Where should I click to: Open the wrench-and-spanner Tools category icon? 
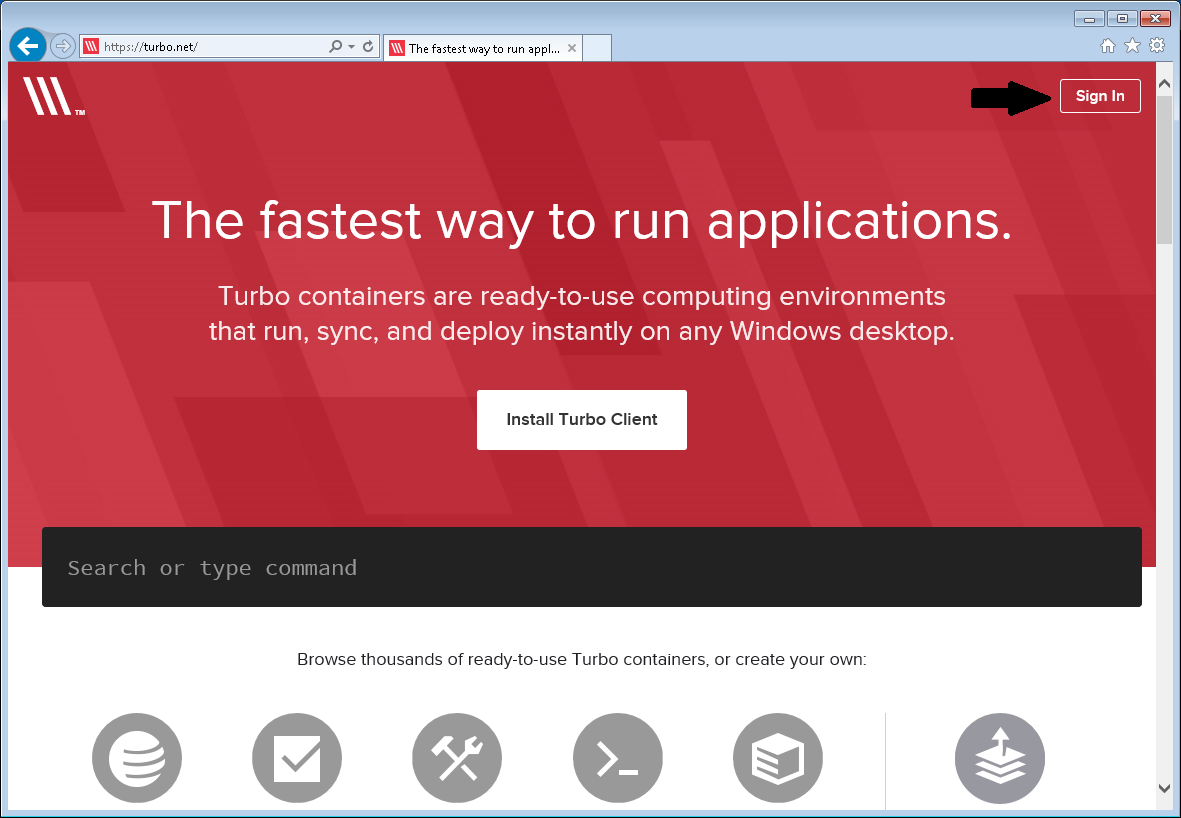457,758
